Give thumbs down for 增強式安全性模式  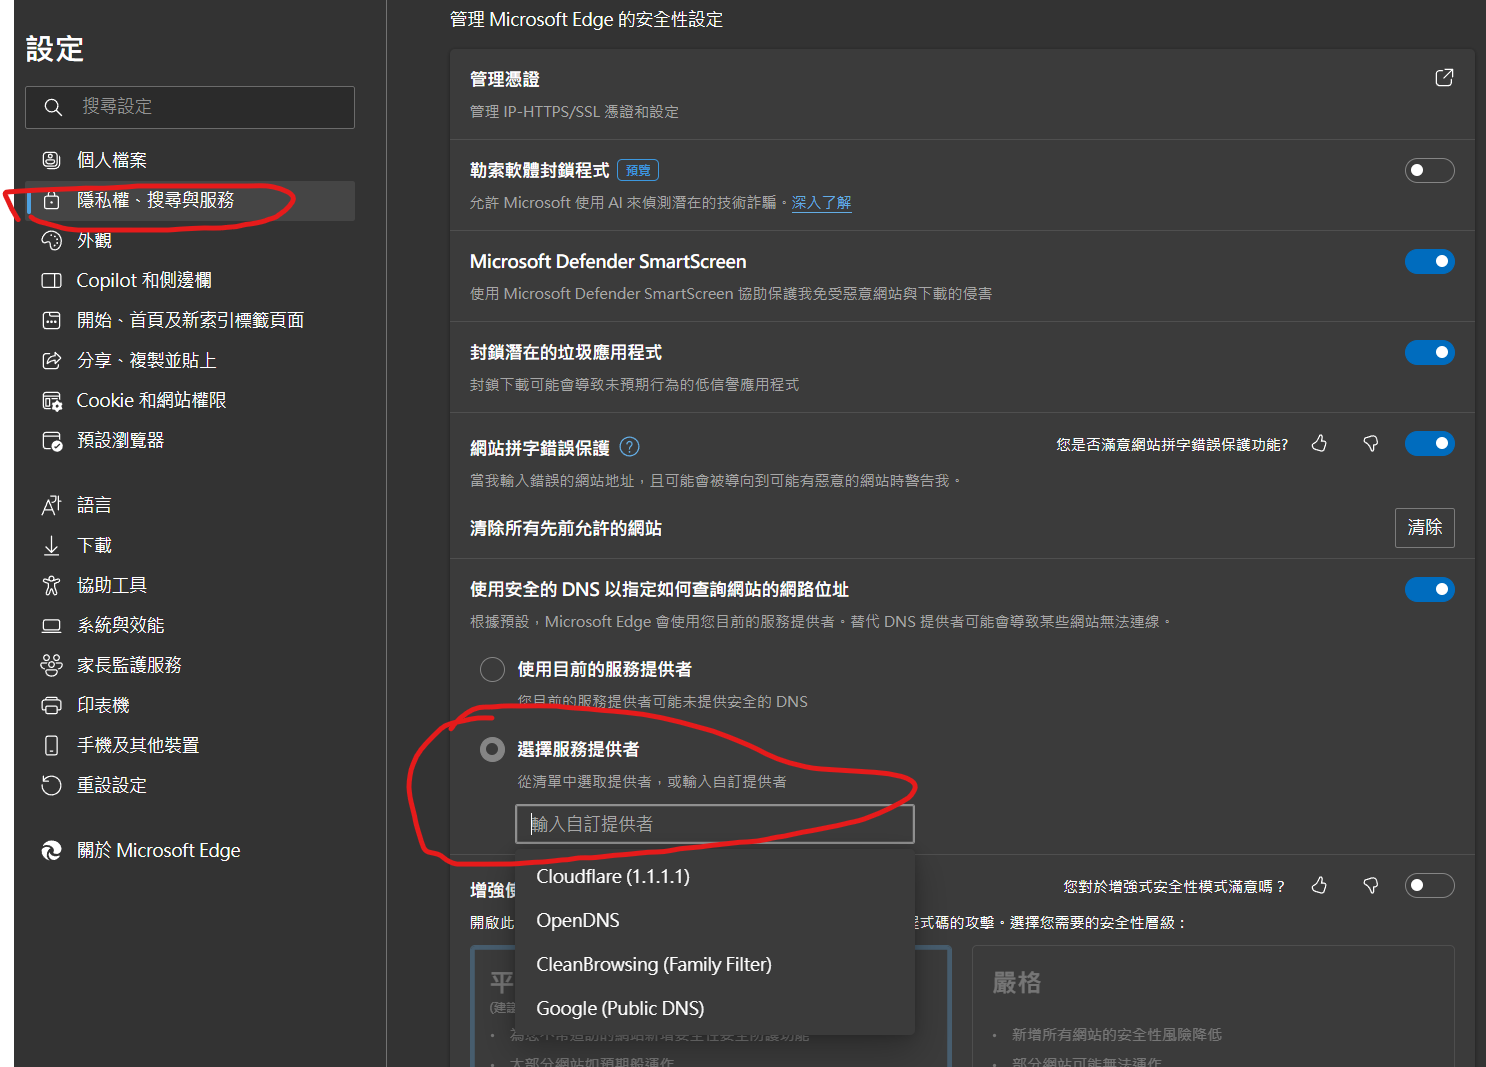tap(1371, 885)
